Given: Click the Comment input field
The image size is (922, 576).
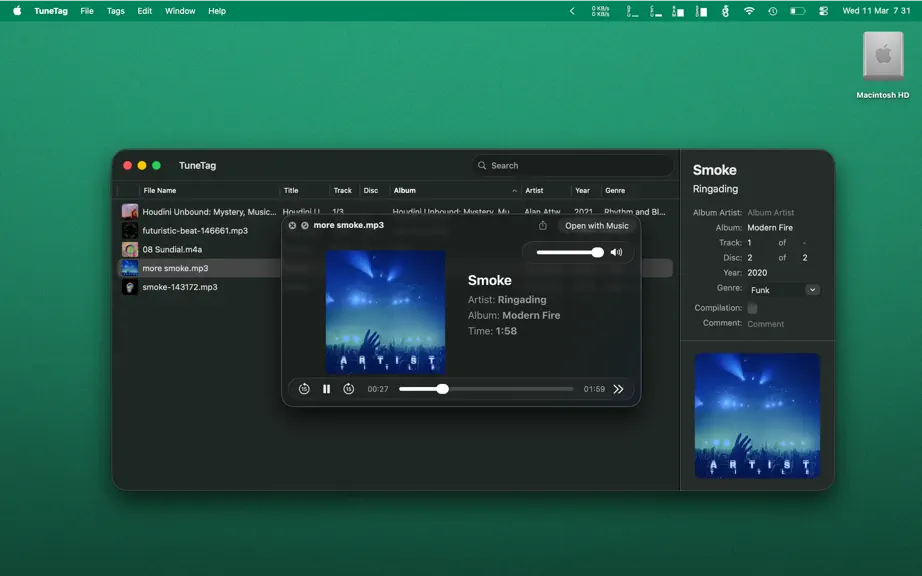Looking at the screenshot, I should pyautogui.click(x=783, y=324).
